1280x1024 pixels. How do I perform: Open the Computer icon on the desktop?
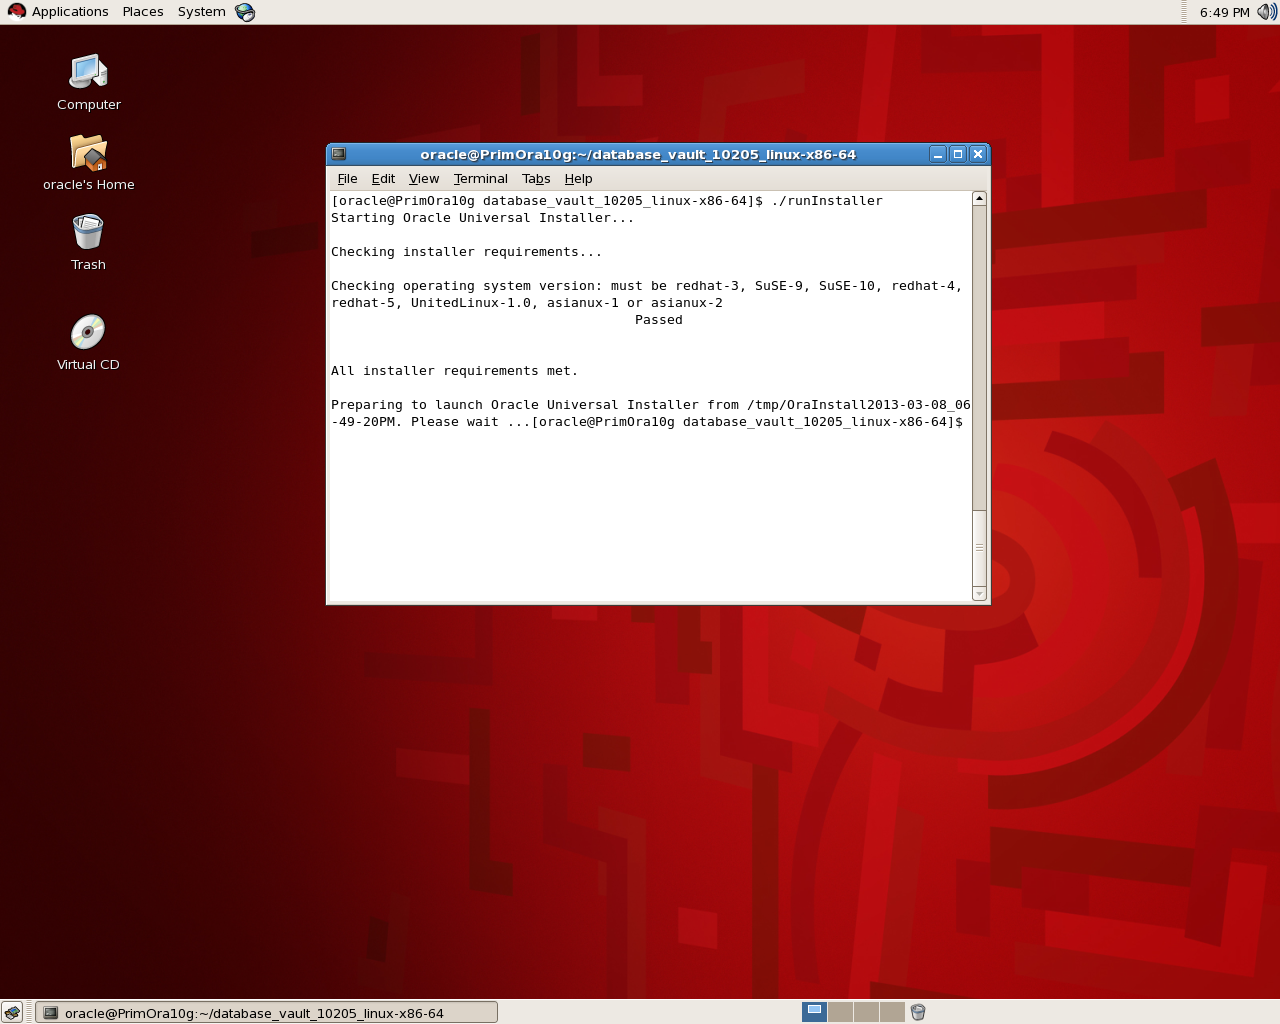pyautogui.click(x=88, y=70)
